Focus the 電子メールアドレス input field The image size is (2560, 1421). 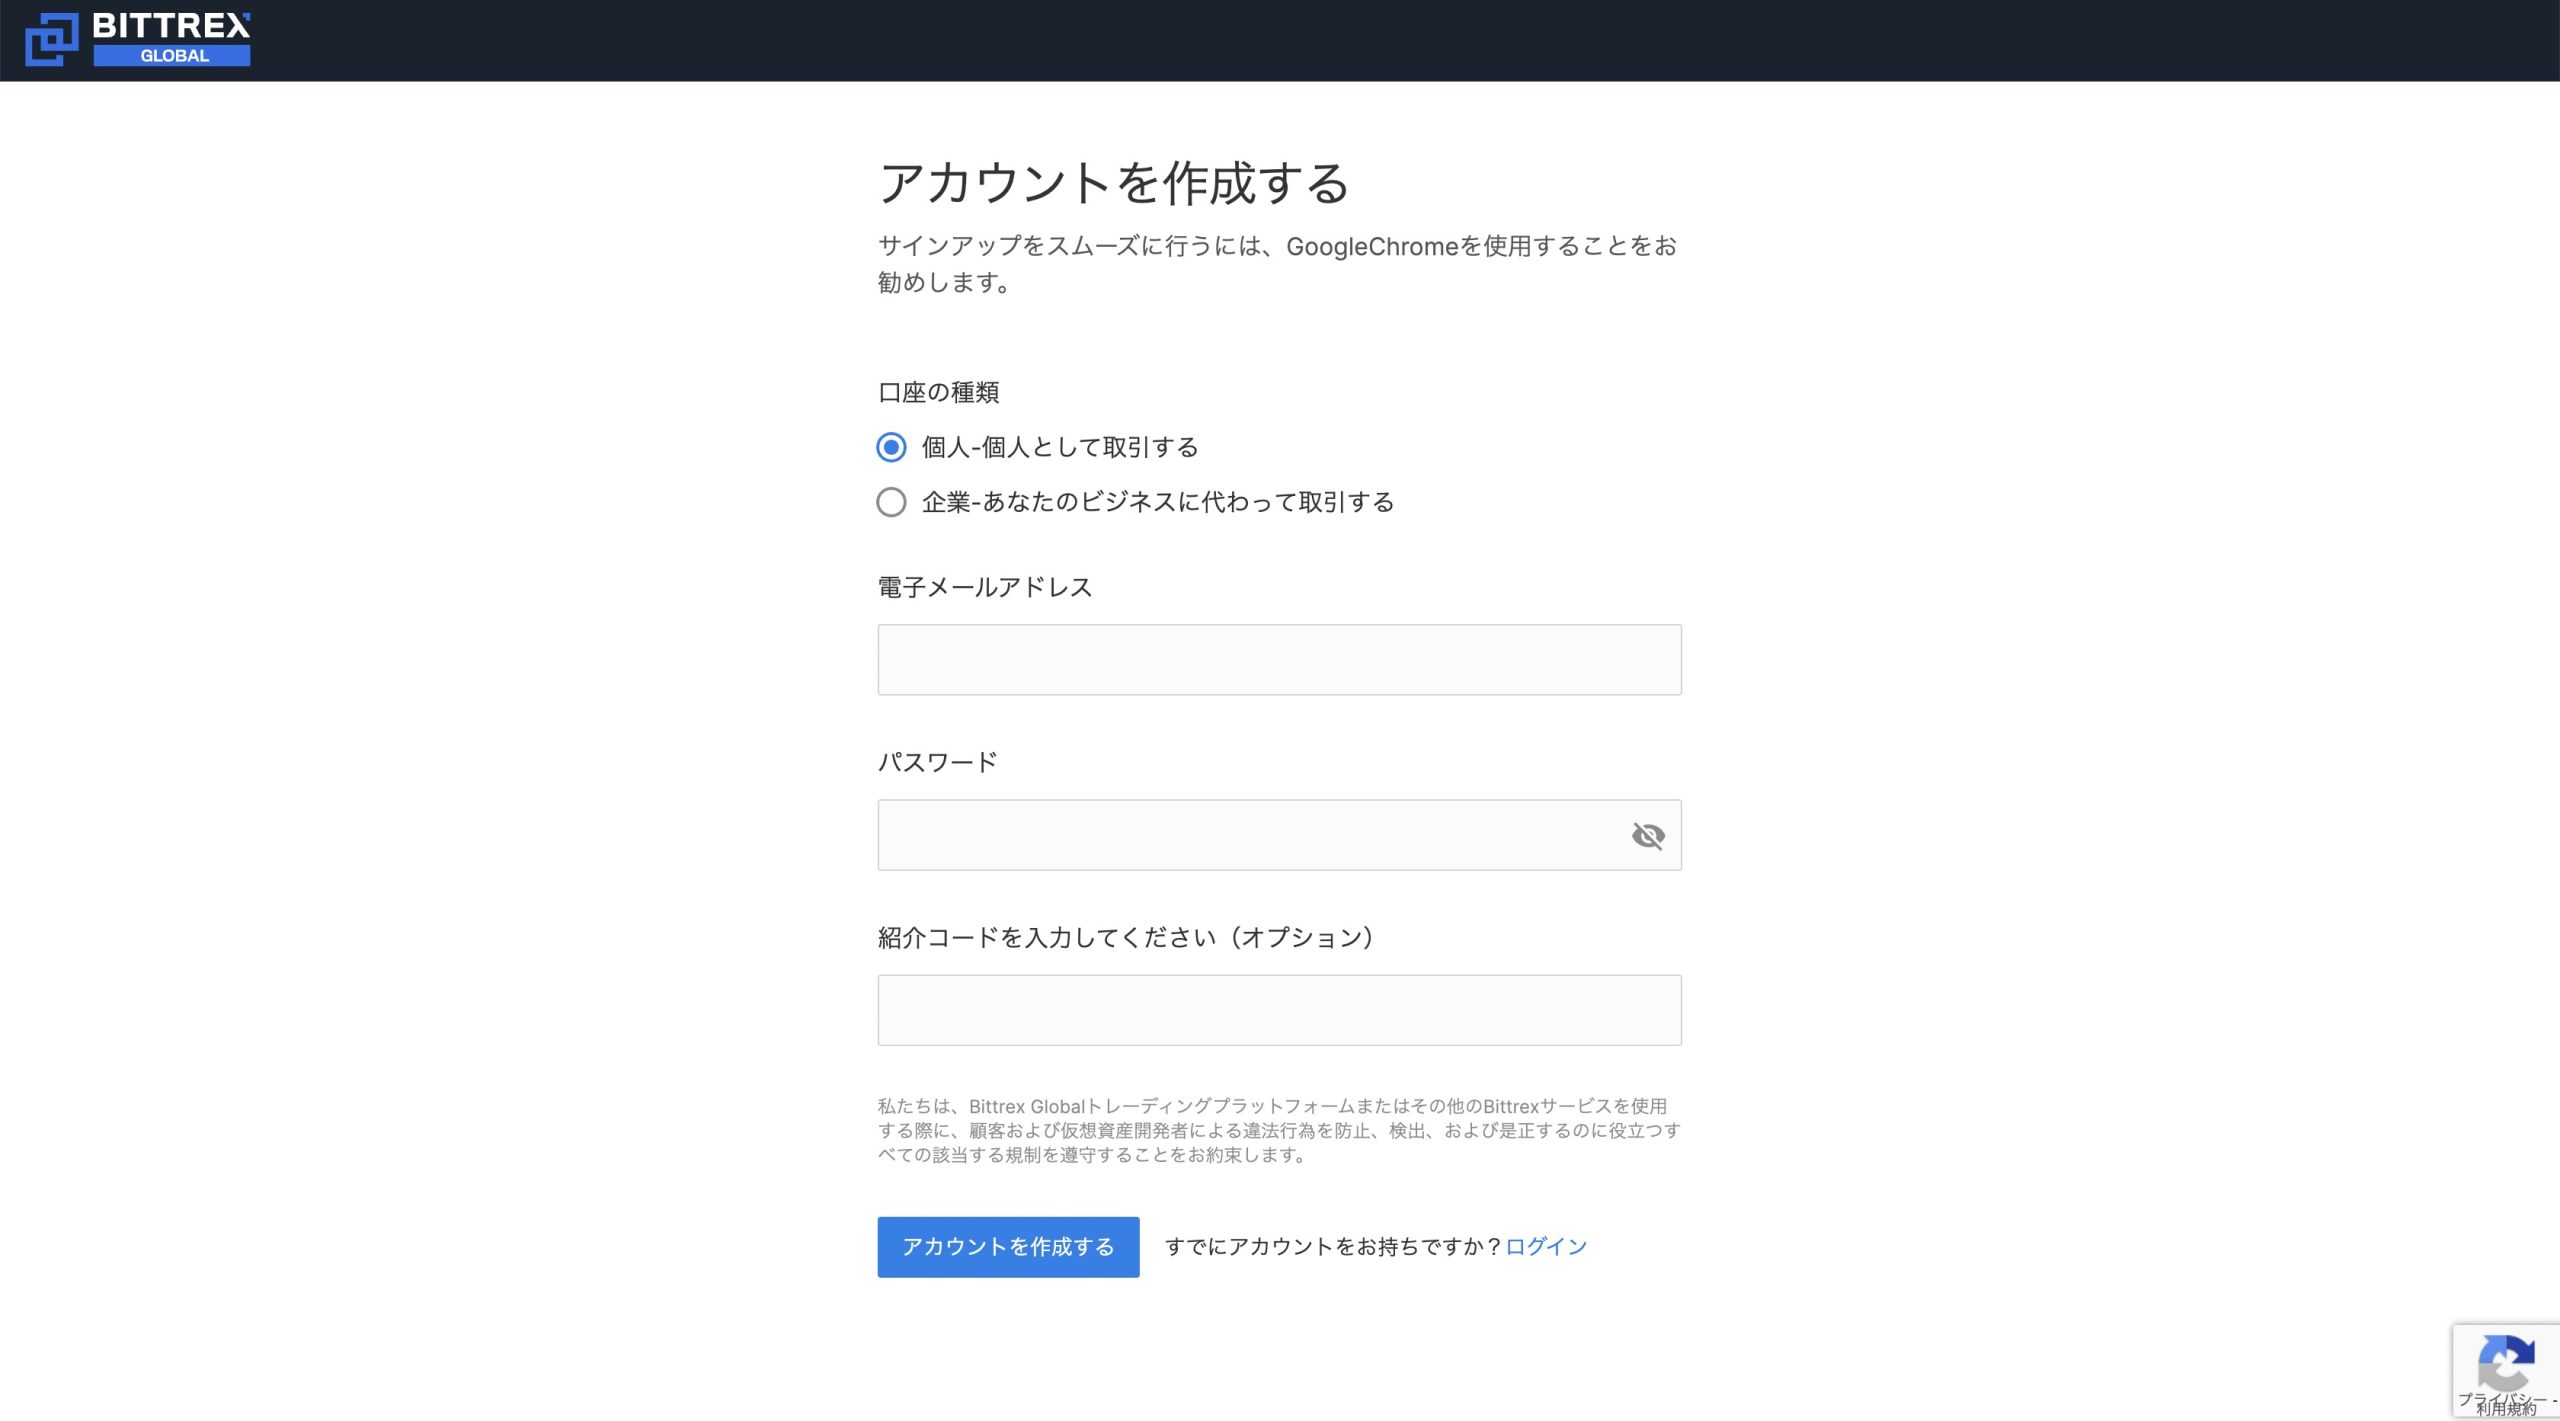coord(1279,660)
